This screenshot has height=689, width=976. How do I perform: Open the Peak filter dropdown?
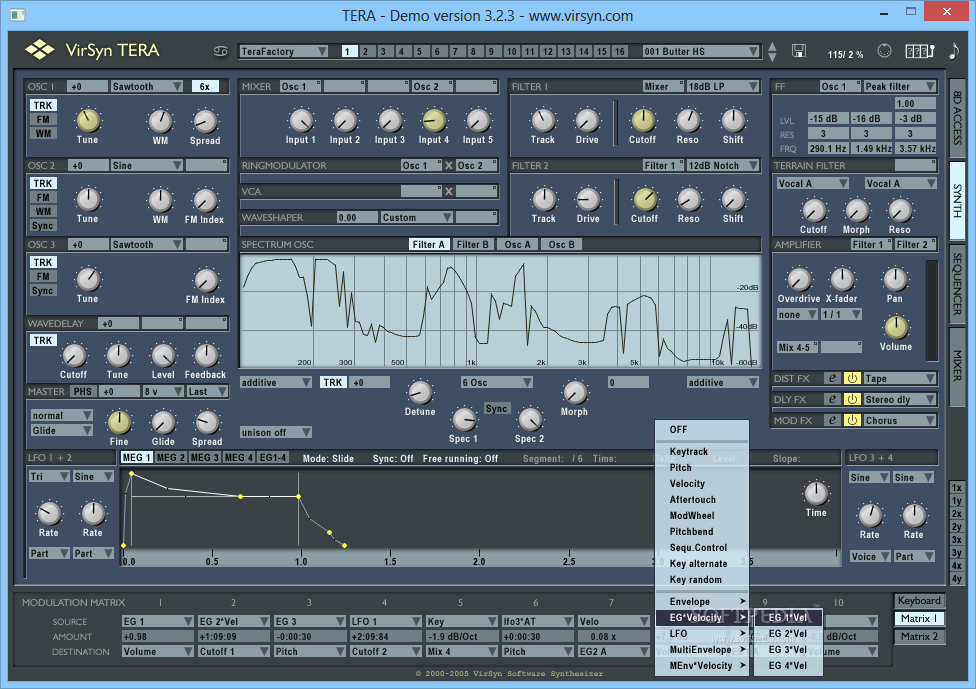(900, 87)
